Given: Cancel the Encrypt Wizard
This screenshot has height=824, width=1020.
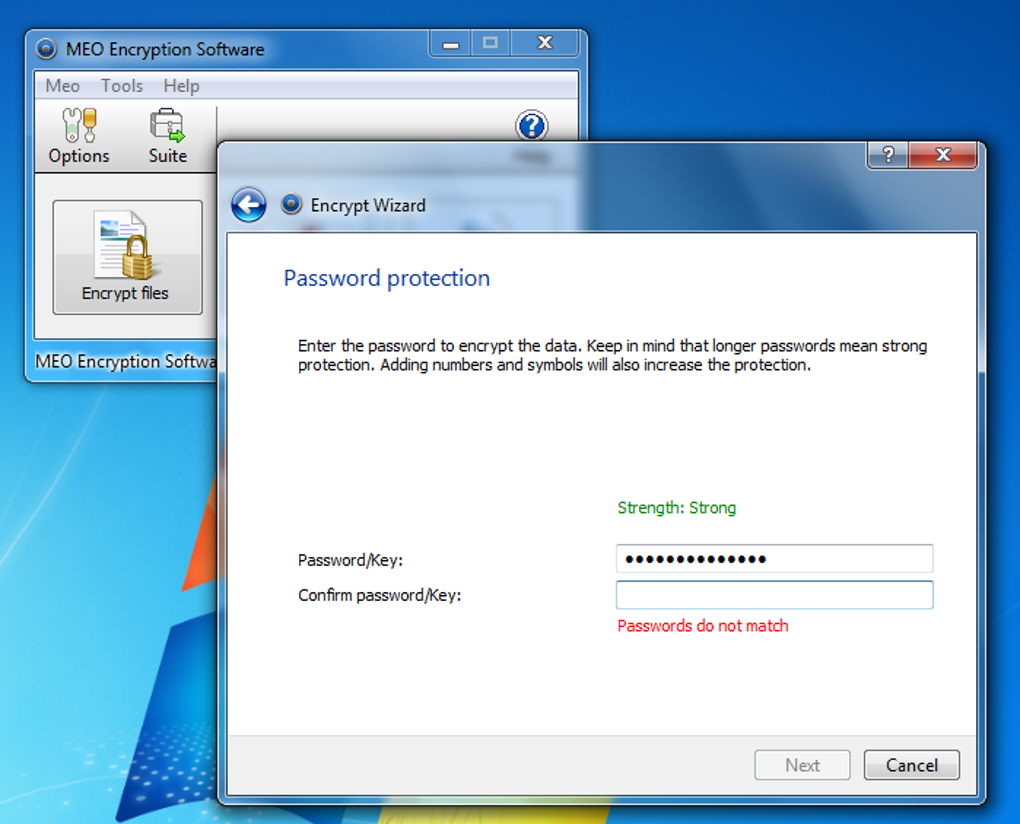Looking at the screenshot, I should point(911,765).
